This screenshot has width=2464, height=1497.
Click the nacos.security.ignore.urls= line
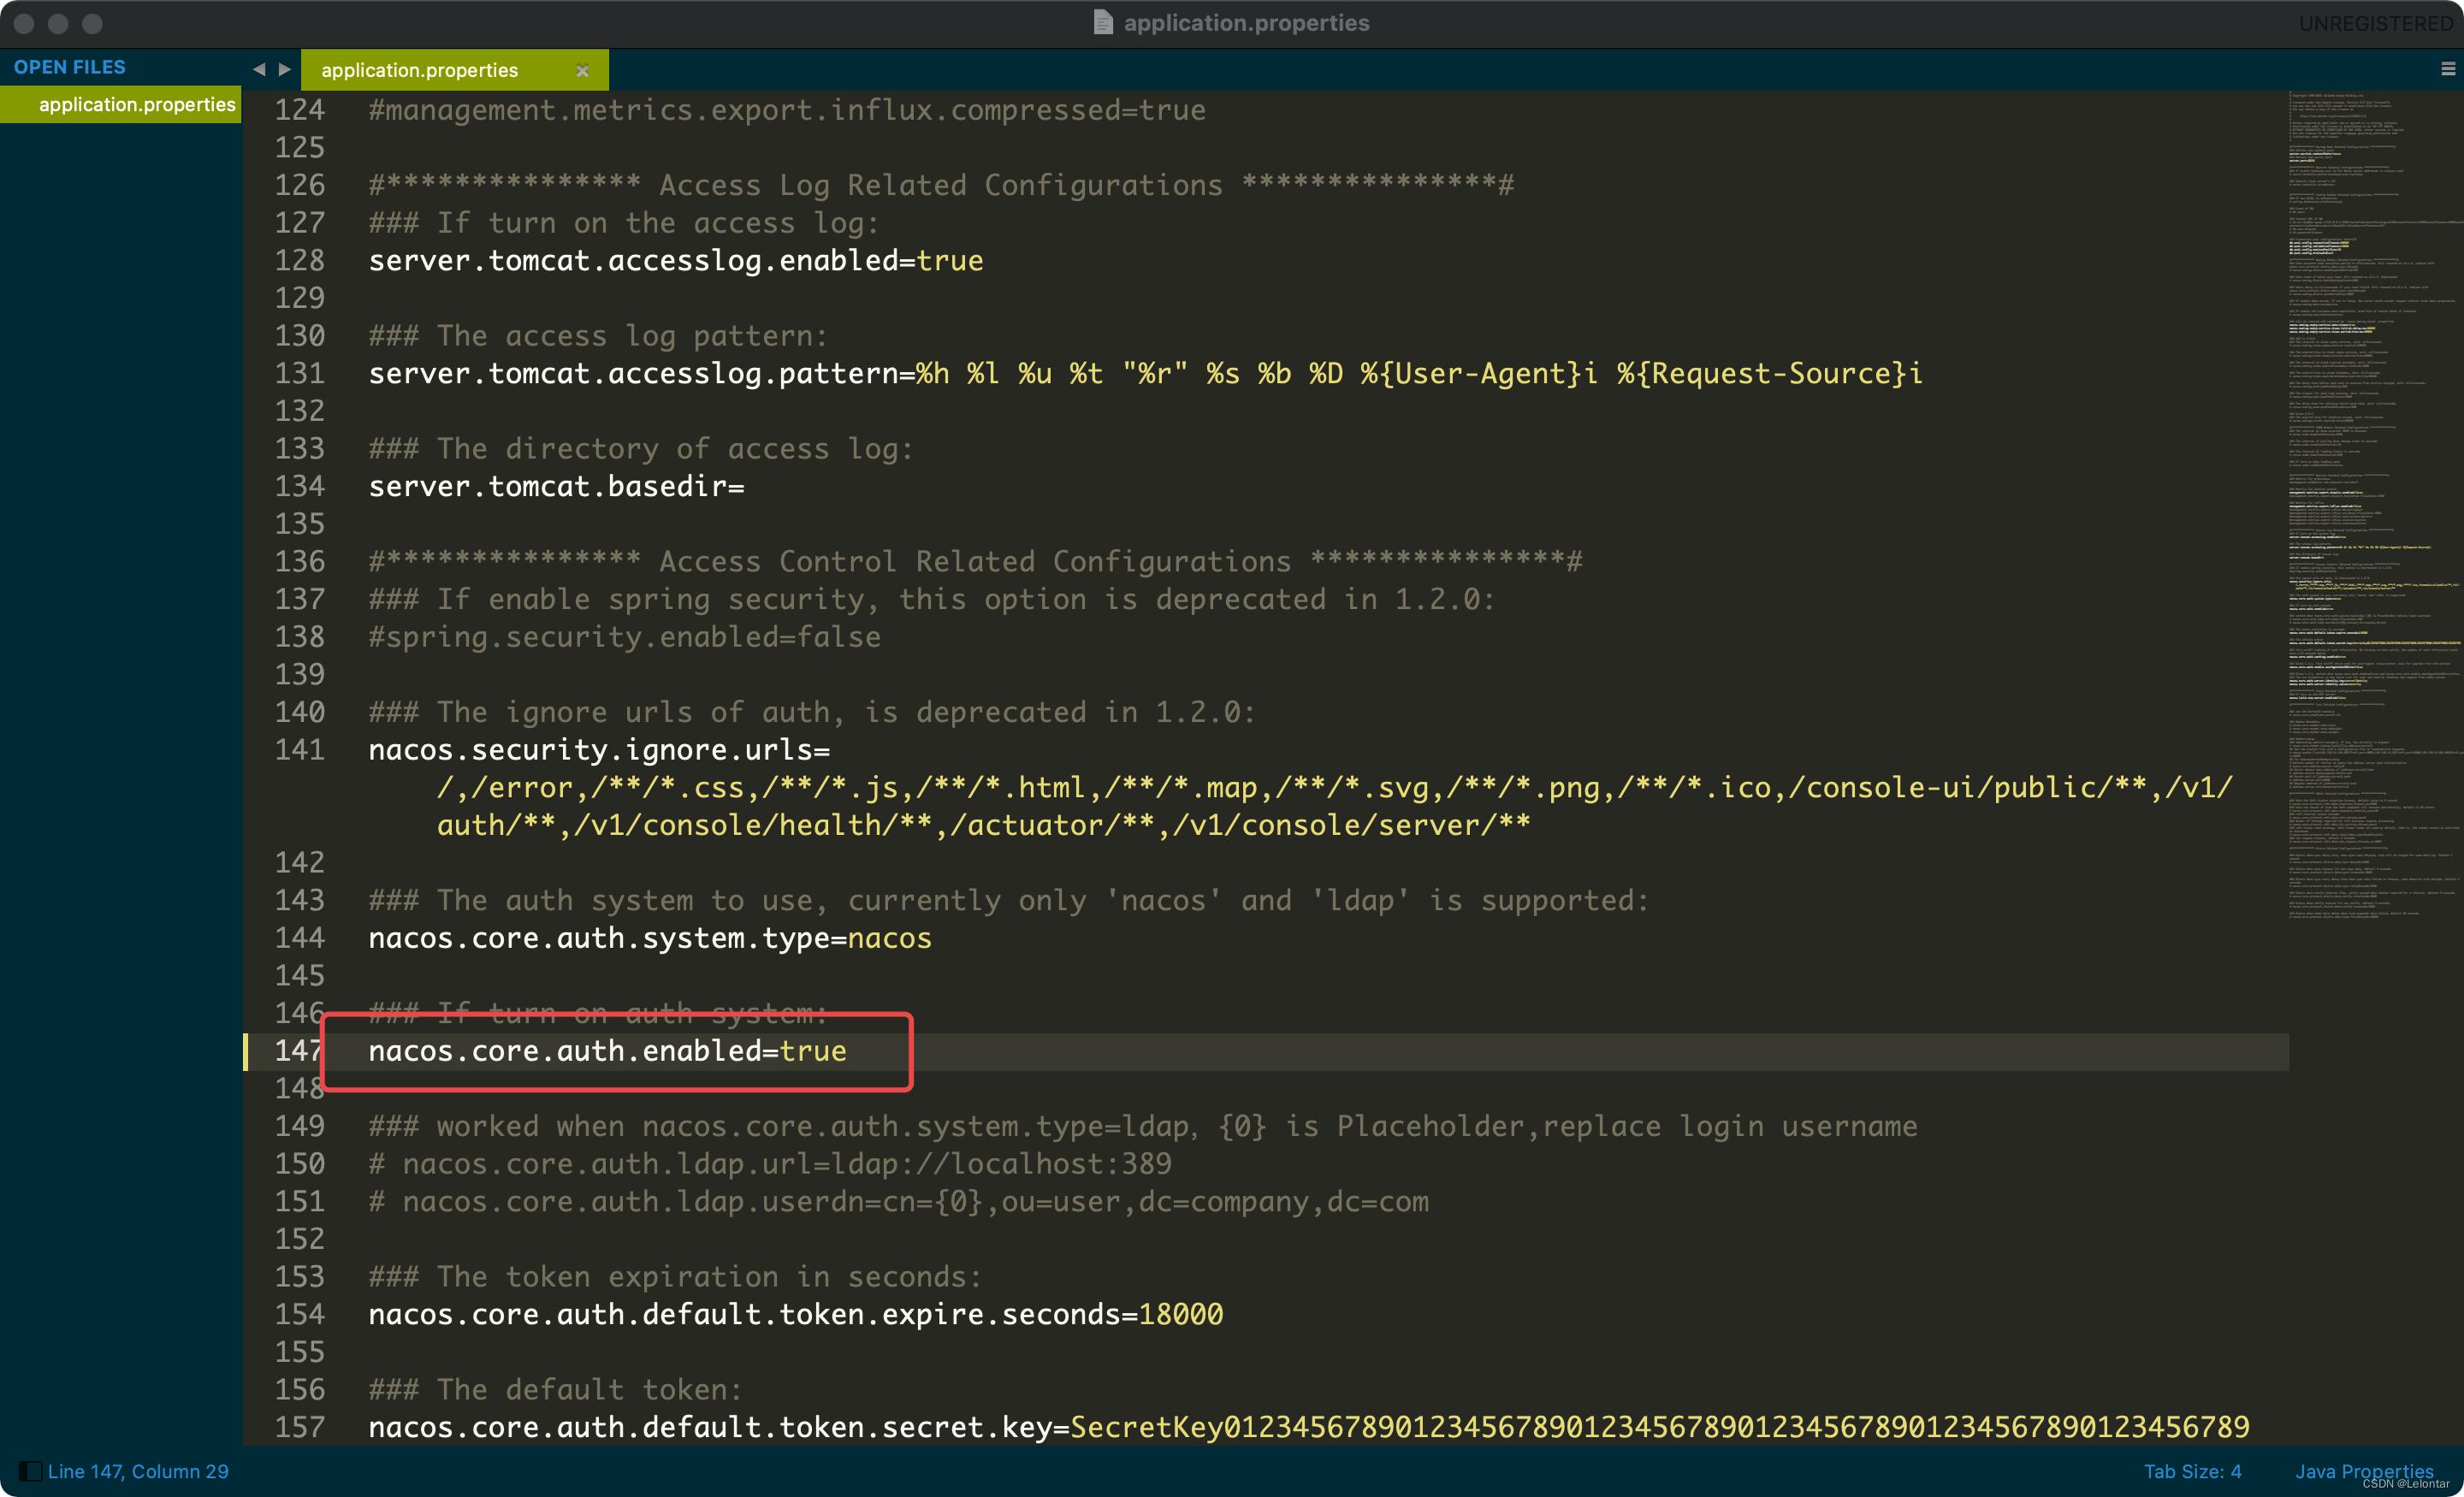pyautogui.click(x=599, y=750)
